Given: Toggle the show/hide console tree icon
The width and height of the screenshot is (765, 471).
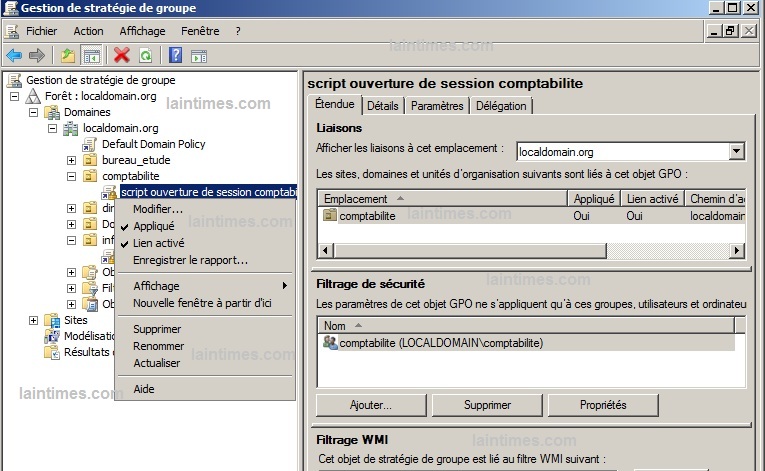Looking at the screenshot, I should point(91,55).
